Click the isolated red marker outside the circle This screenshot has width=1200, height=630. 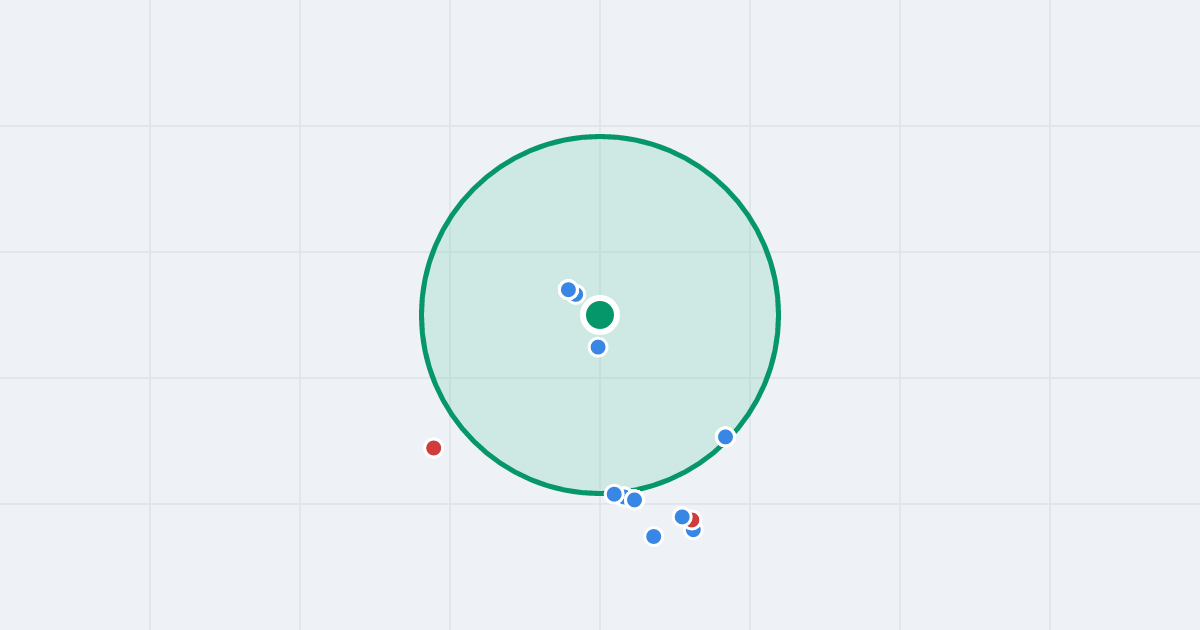point(433,448)
